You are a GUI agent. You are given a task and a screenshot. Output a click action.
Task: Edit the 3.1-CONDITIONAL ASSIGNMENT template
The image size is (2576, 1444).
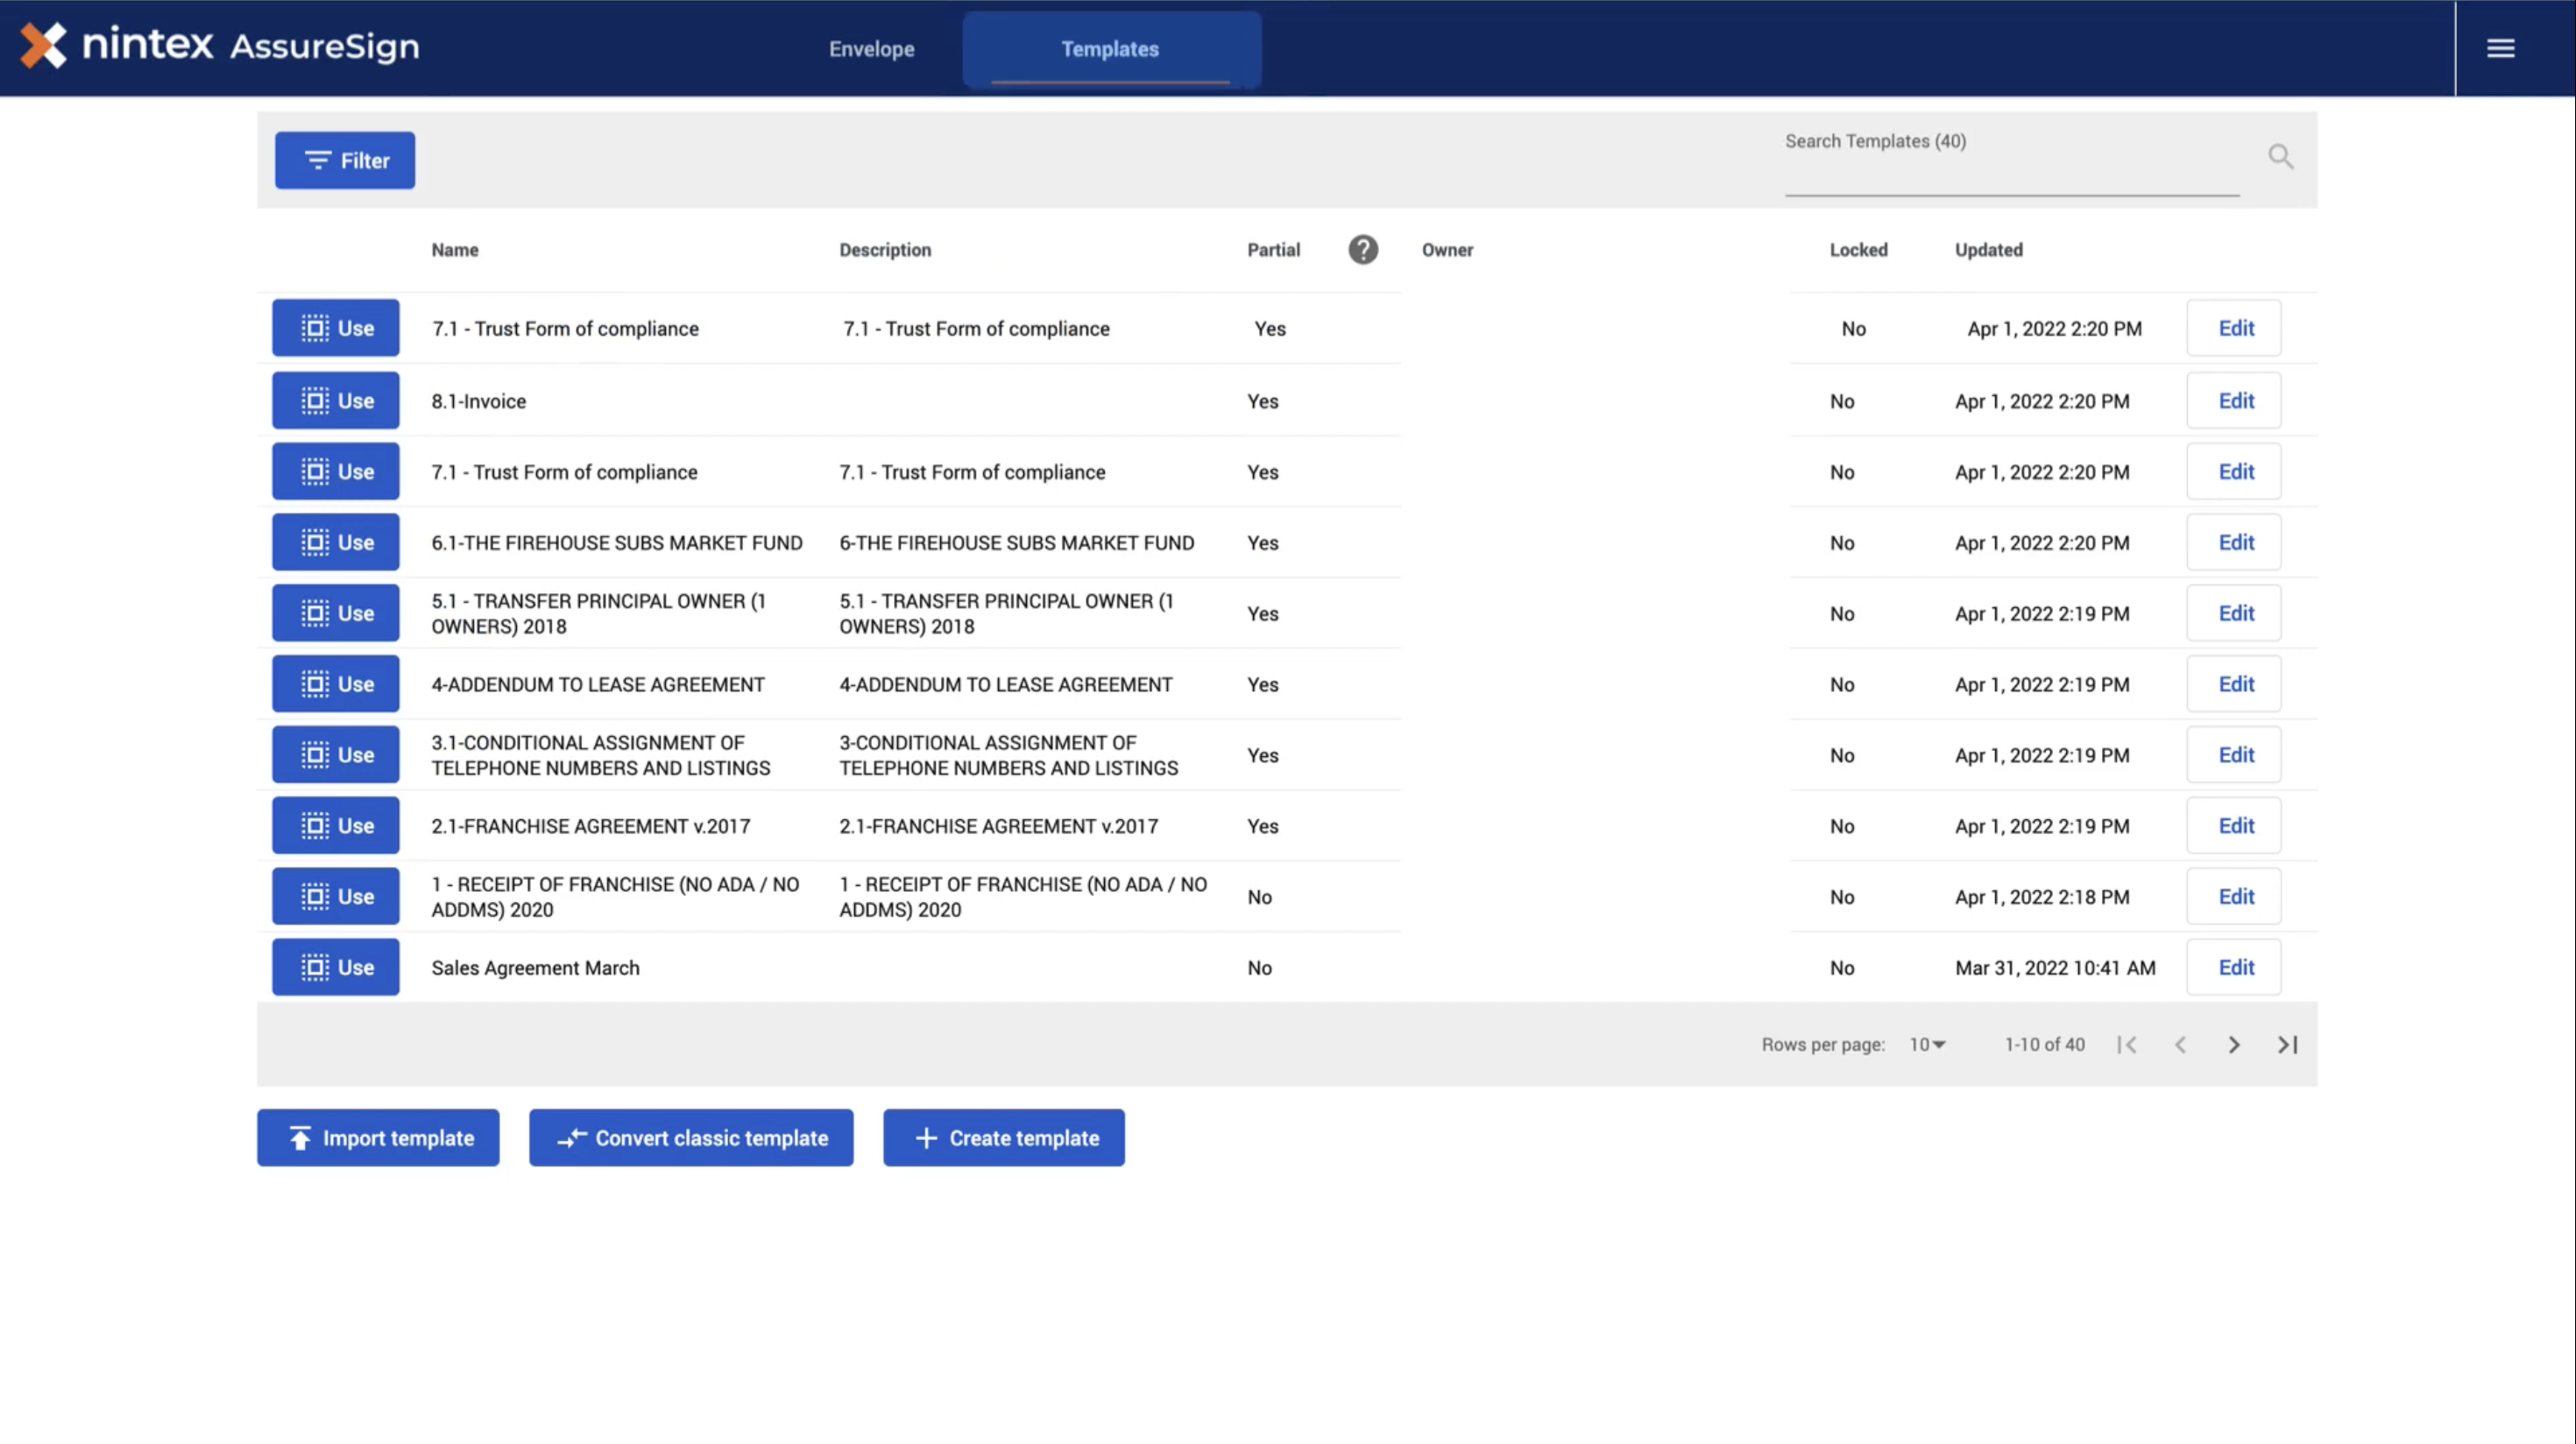[2234, 755]
